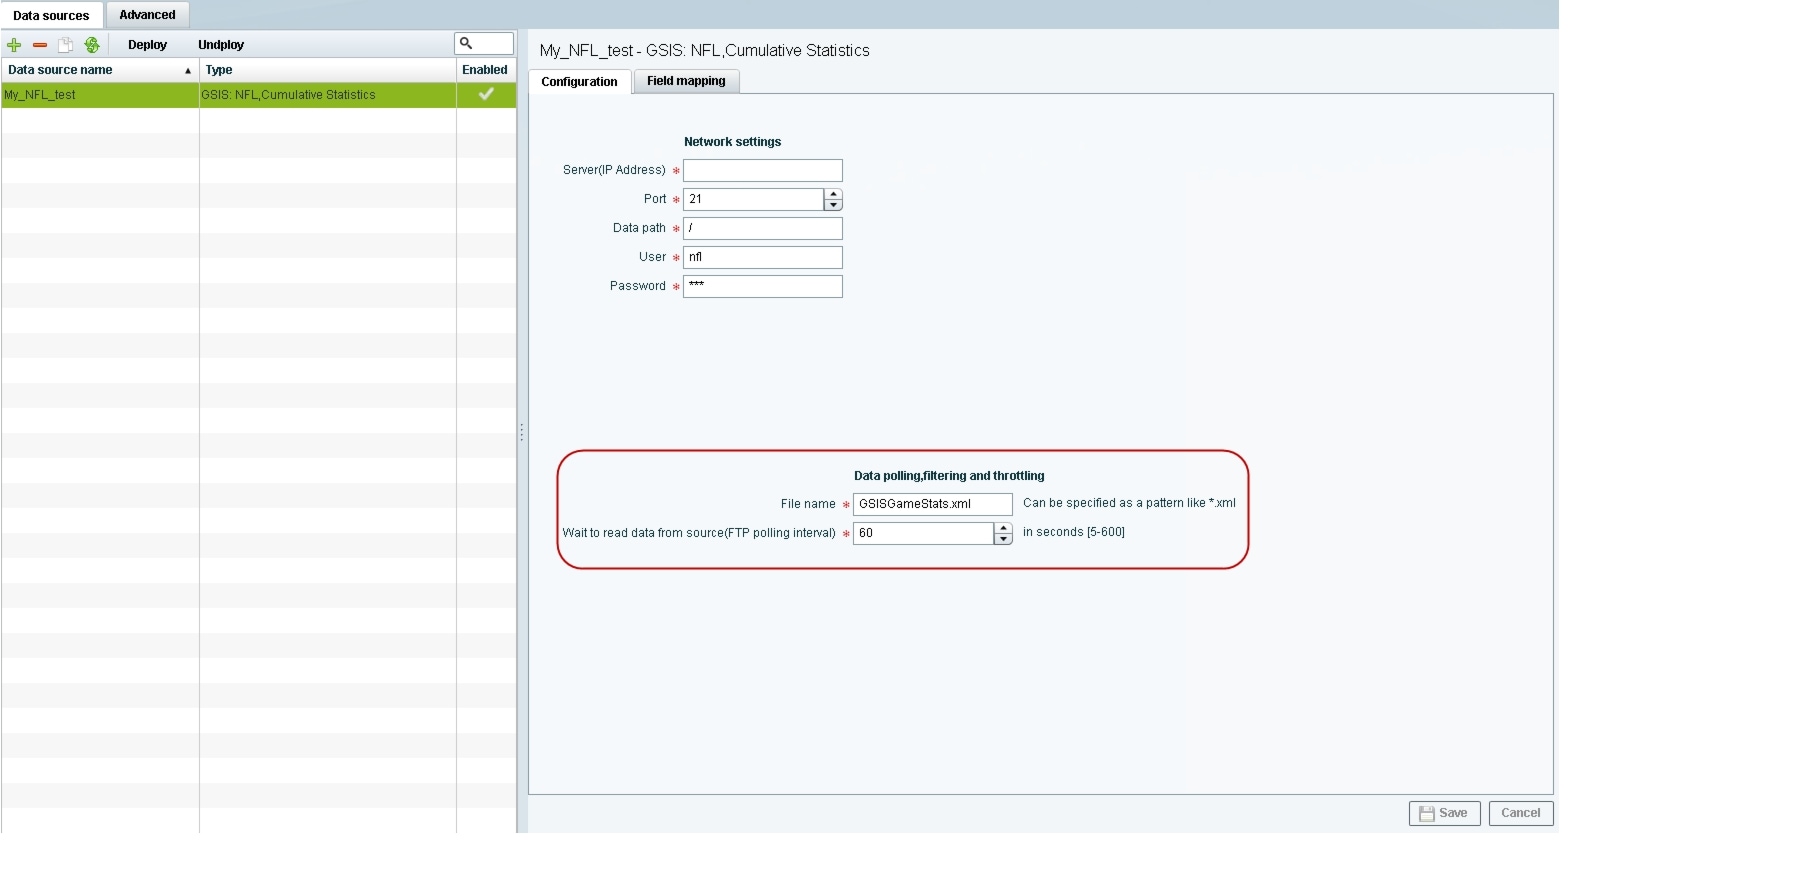Toggle the Enabled checkmark for My_NFL_test
Viewport: 1800px width, 895px height.
486,94
